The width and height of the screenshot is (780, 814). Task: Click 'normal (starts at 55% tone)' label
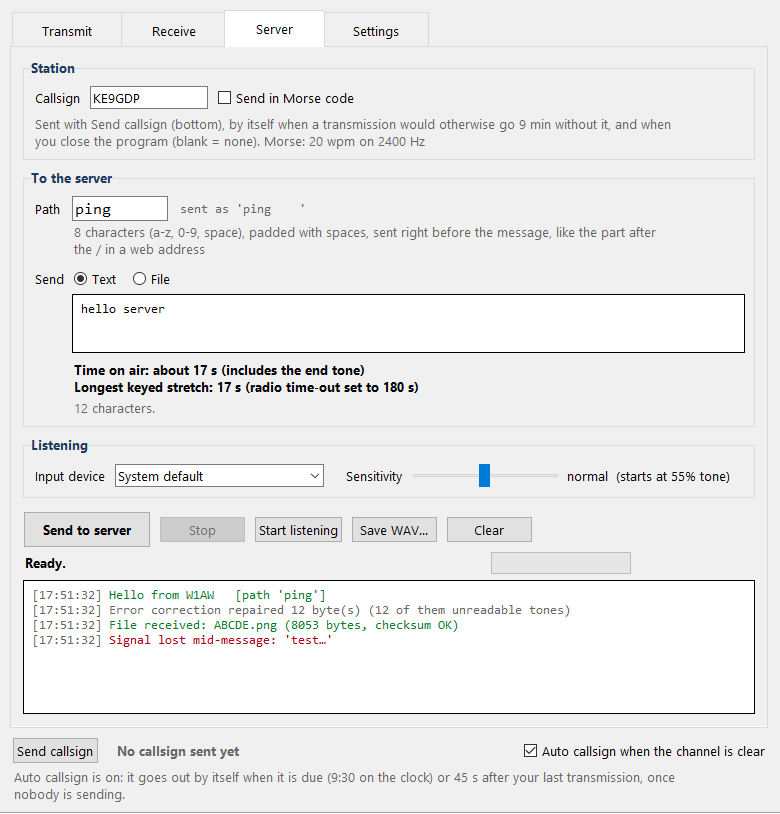point(648,477)
